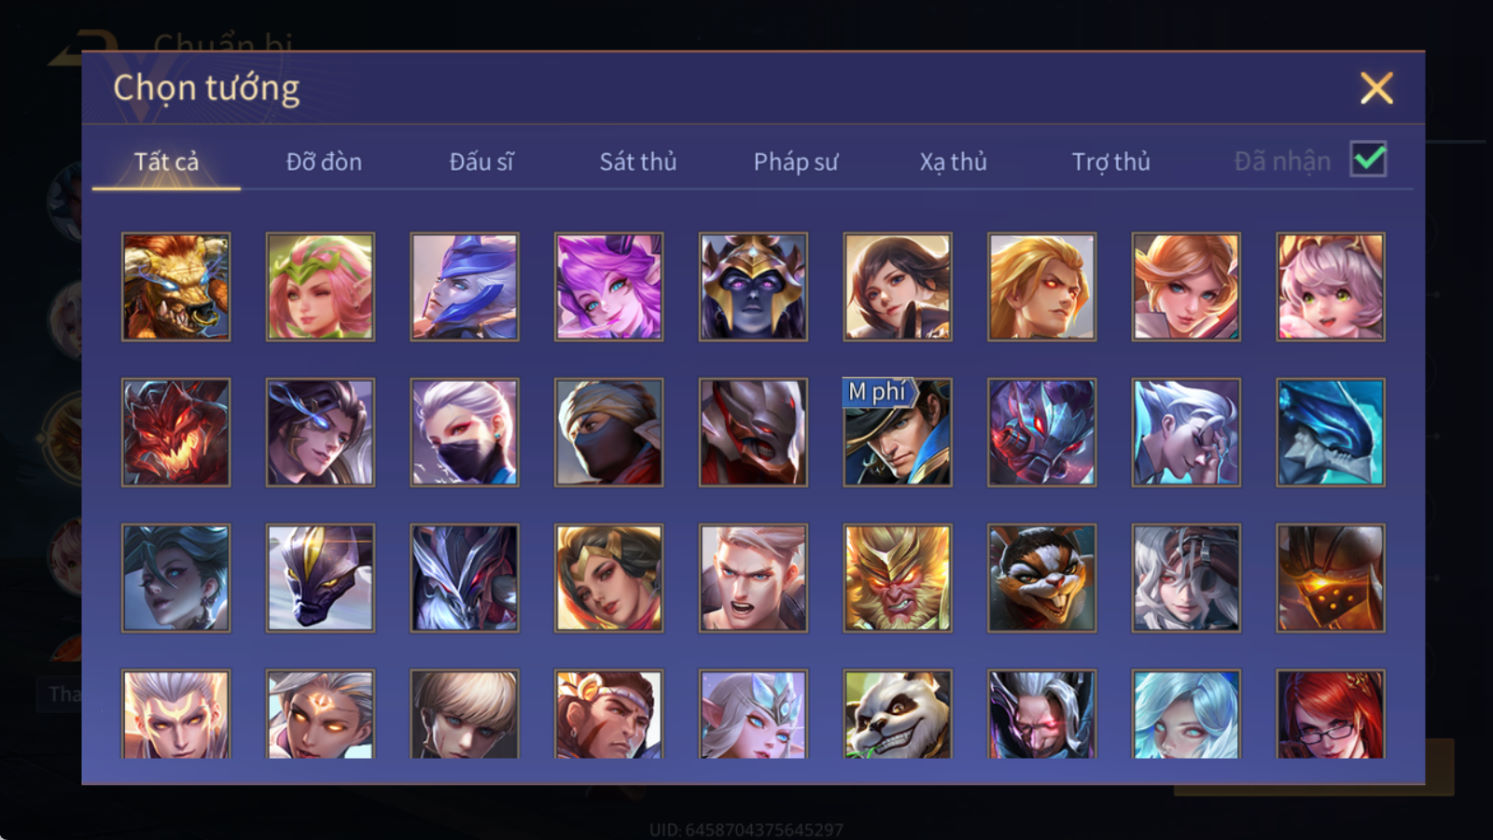Viewport: 1493px width, 840px height.
Task: Select the red fire demon hero portrait
Action: 176,432
